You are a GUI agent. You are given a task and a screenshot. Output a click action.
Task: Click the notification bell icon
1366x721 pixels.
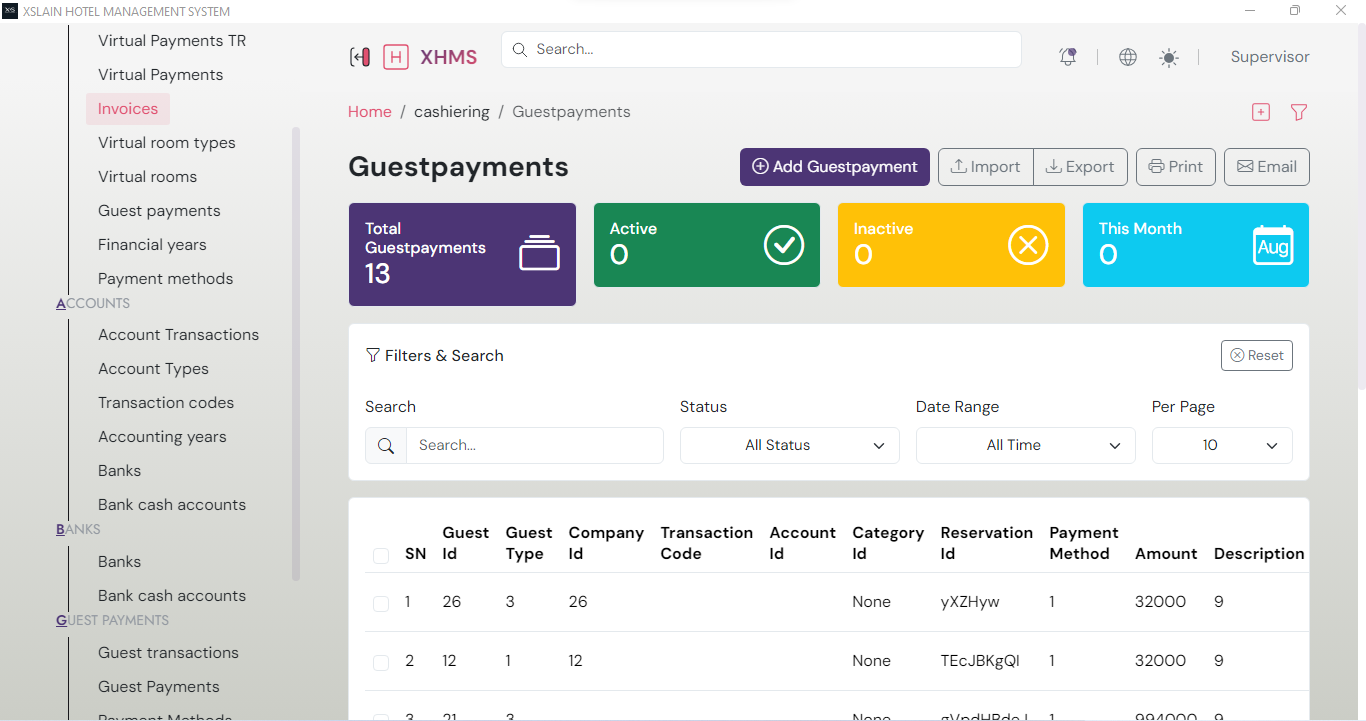tap(1068, 57)
